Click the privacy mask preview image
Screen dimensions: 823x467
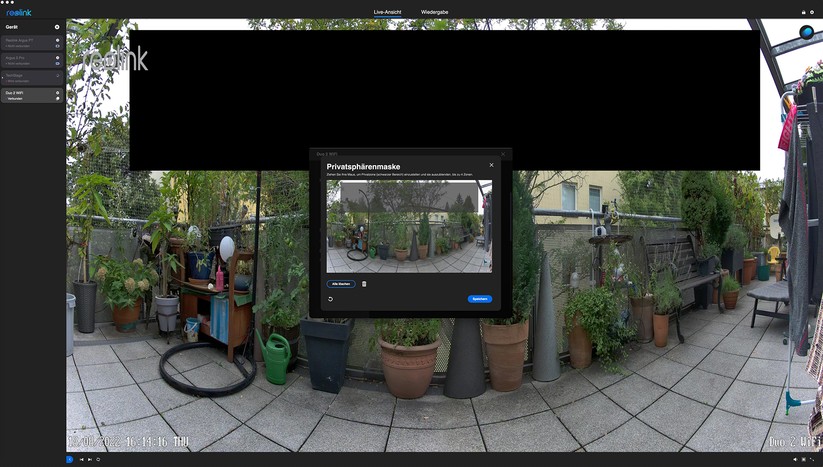[409, 226]
